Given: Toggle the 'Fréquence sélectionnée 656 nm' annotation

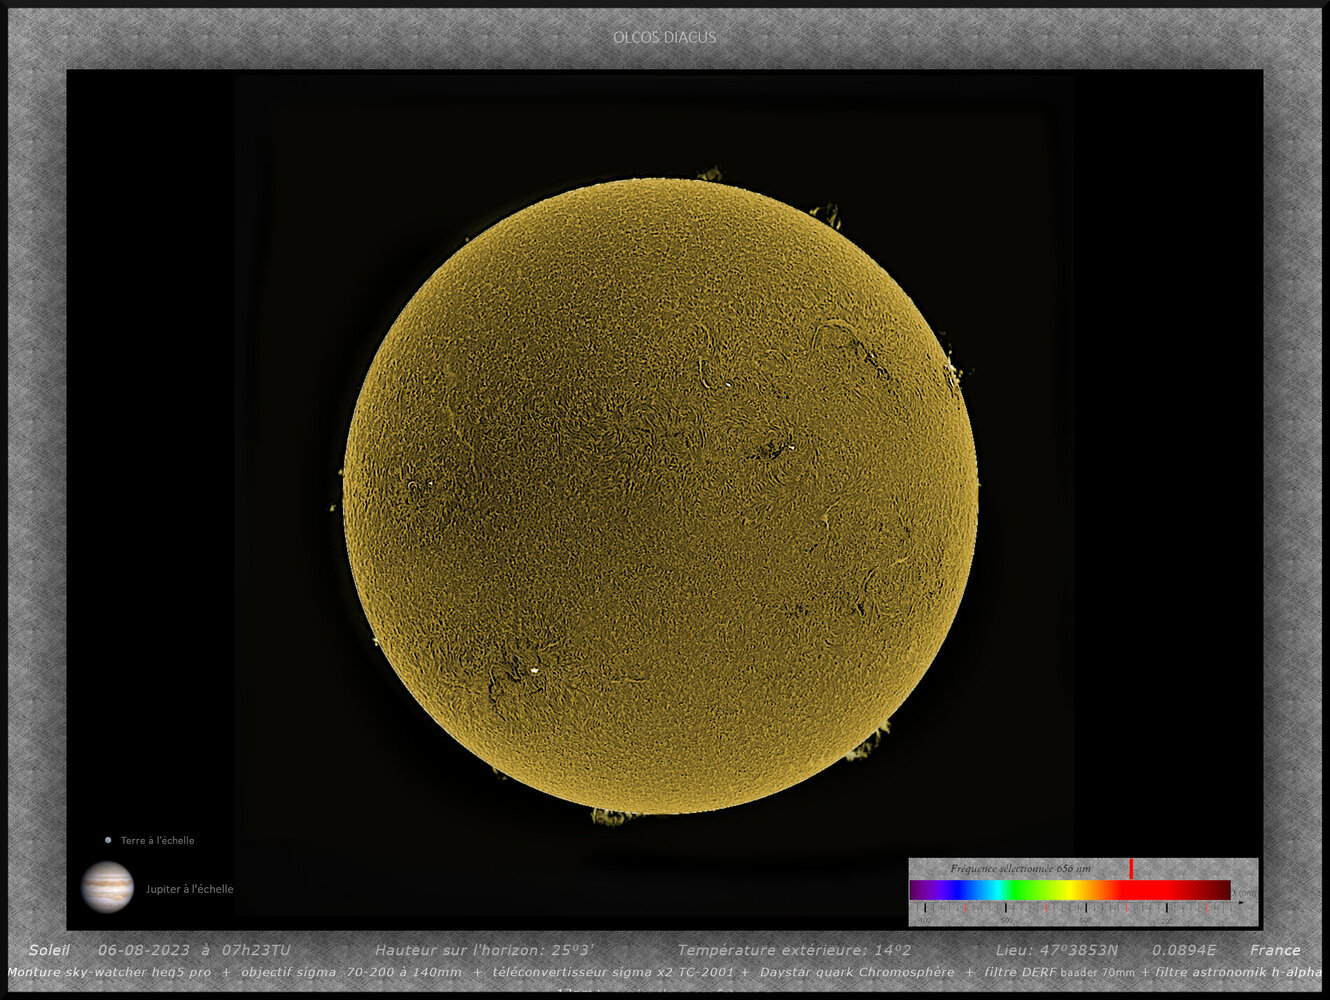Looking at the screenshot, I should (x=1020, y=866).
